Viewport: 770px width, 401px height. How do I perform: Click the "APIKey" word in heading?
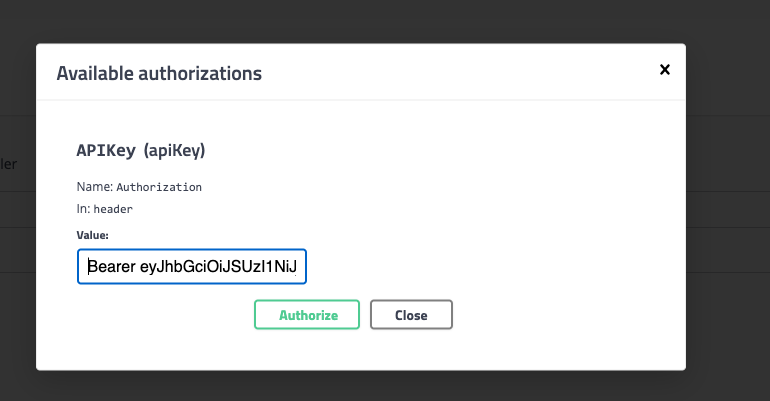click(106, 150)
